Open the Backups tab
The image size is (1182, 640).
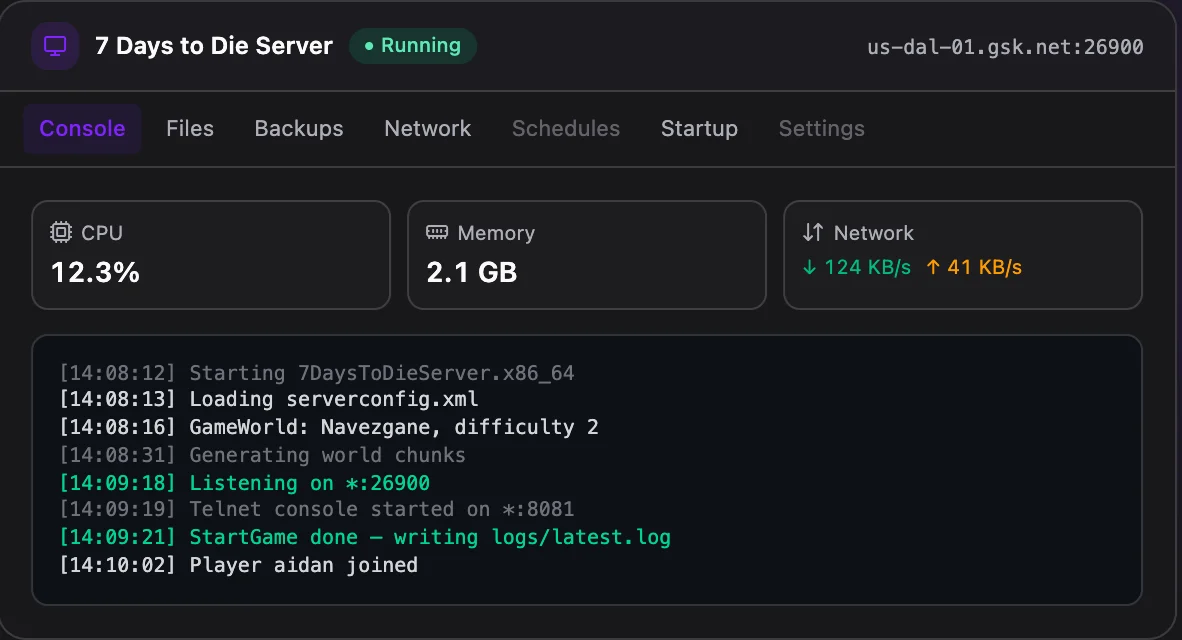(x=299, y=129)
